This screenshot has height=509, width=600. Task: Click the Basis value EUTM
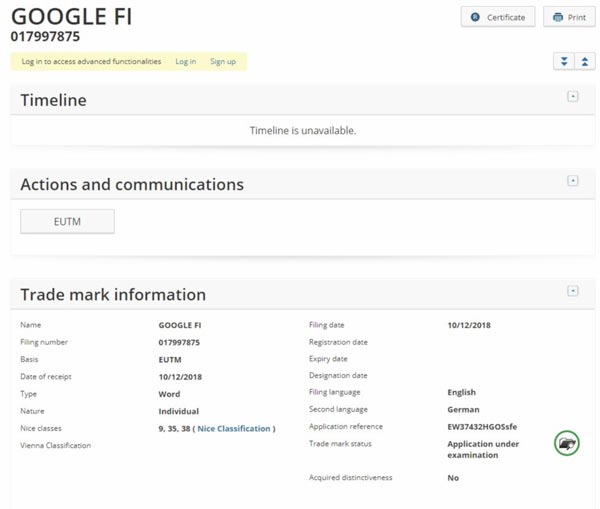coord(170,360)
